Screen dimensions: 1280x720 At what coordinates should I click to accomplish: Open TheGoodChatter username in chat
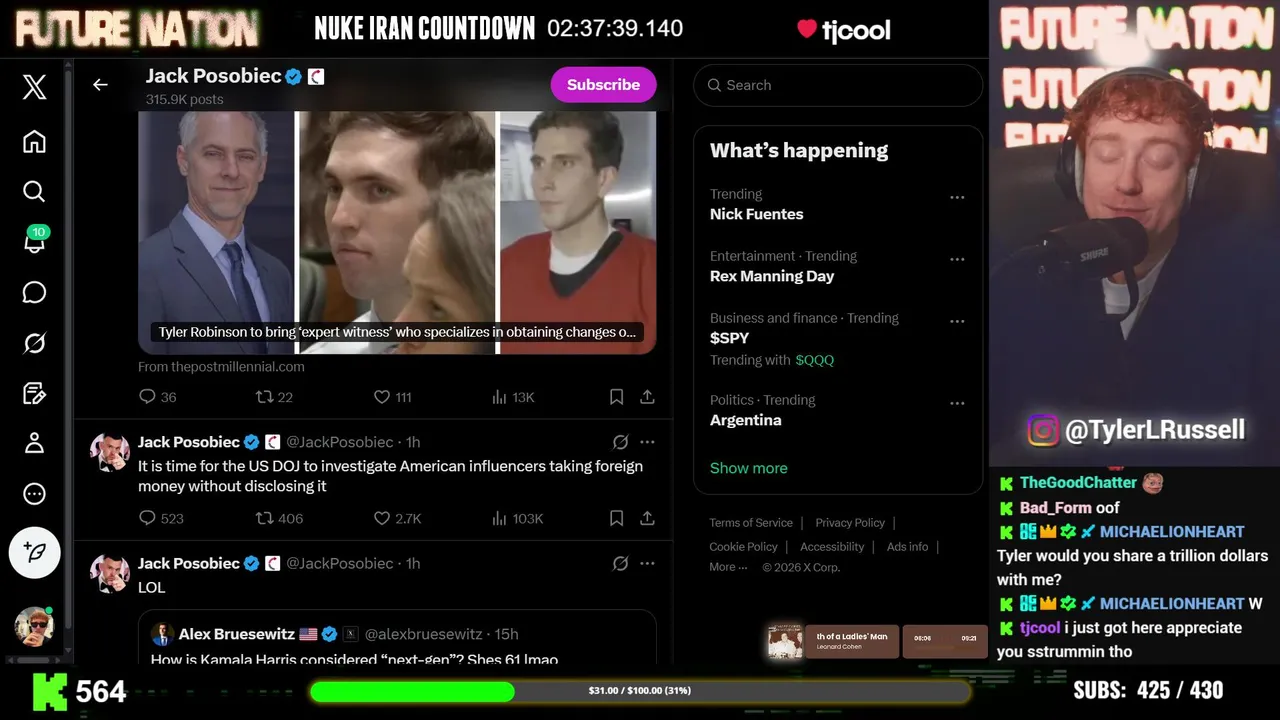tap(1078, 483)
